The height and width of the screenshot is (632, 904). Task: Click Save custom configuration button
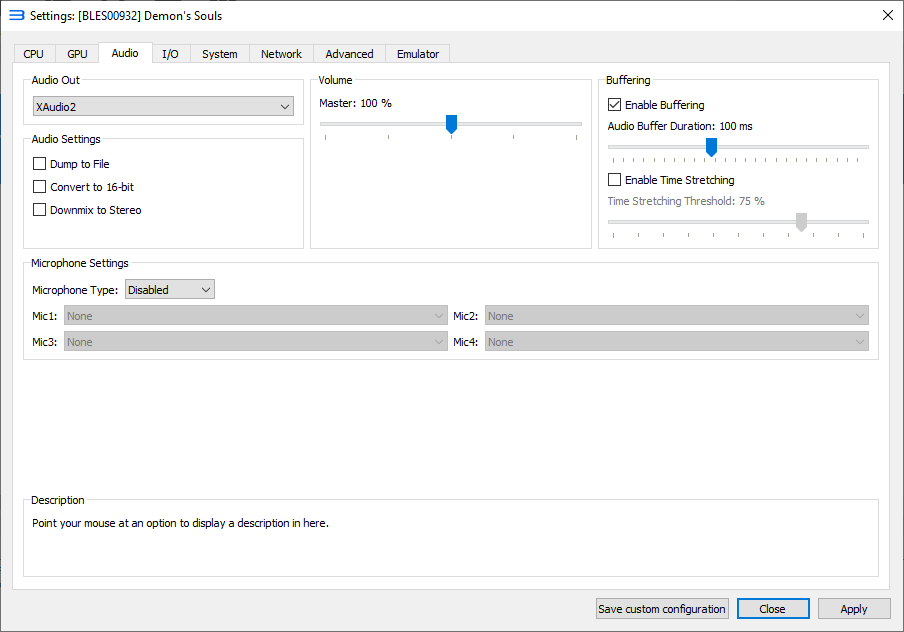[662, 609]
